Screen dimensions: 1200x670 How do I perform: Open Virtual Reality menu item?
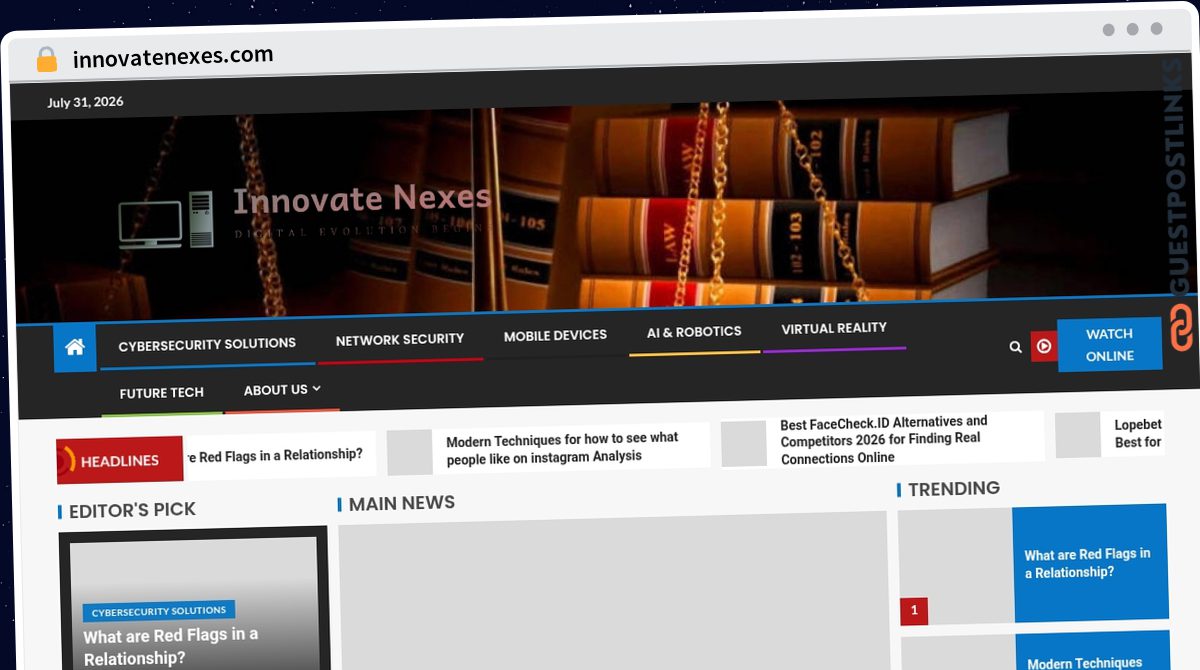pyautogui.click(x=834, y=328)
